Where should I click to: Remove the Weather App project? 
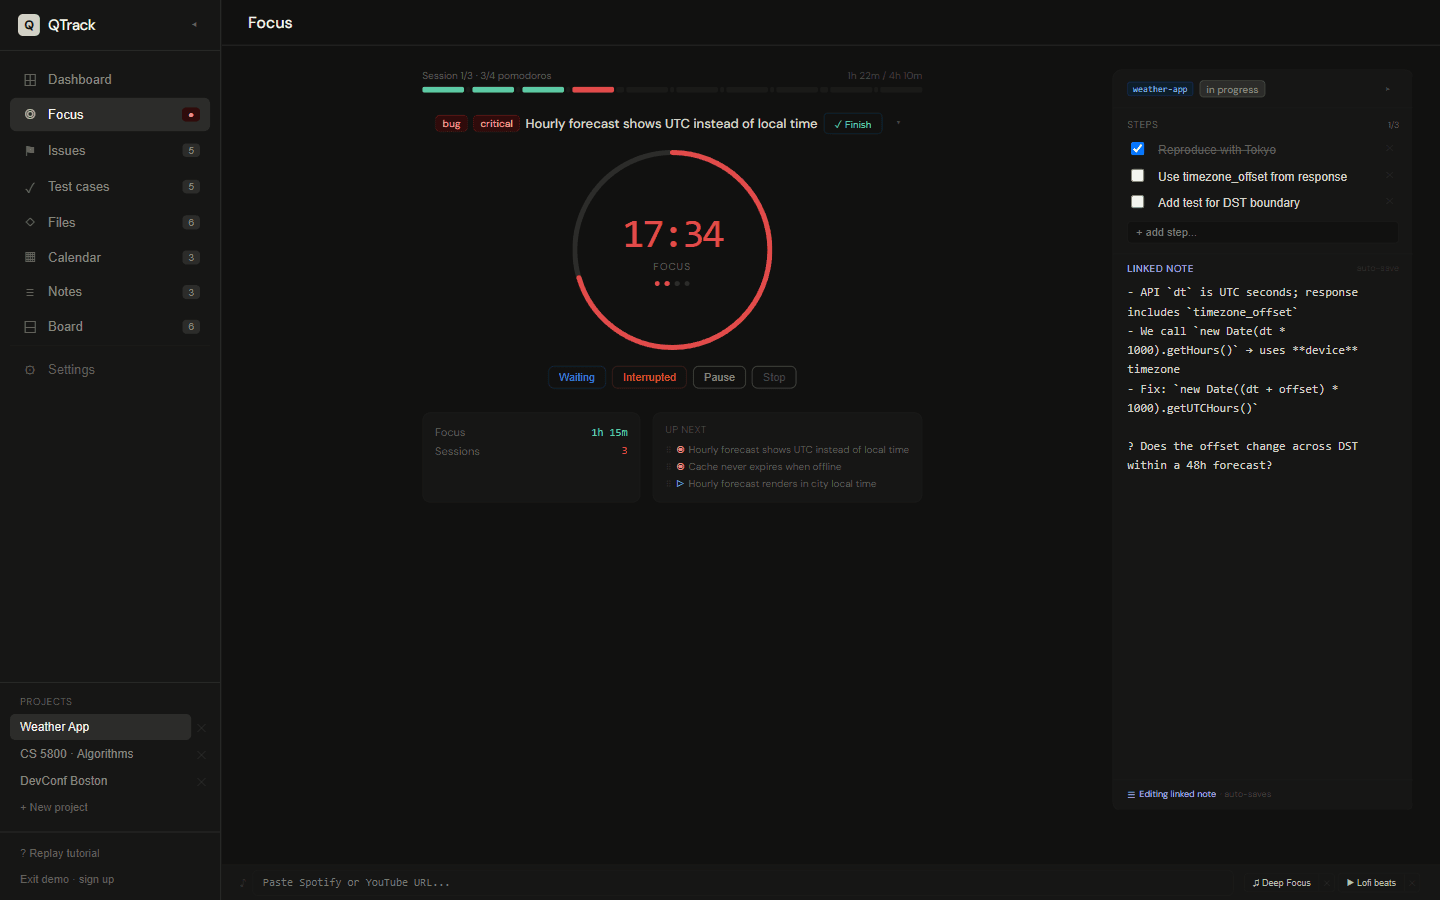pos(201,728)
